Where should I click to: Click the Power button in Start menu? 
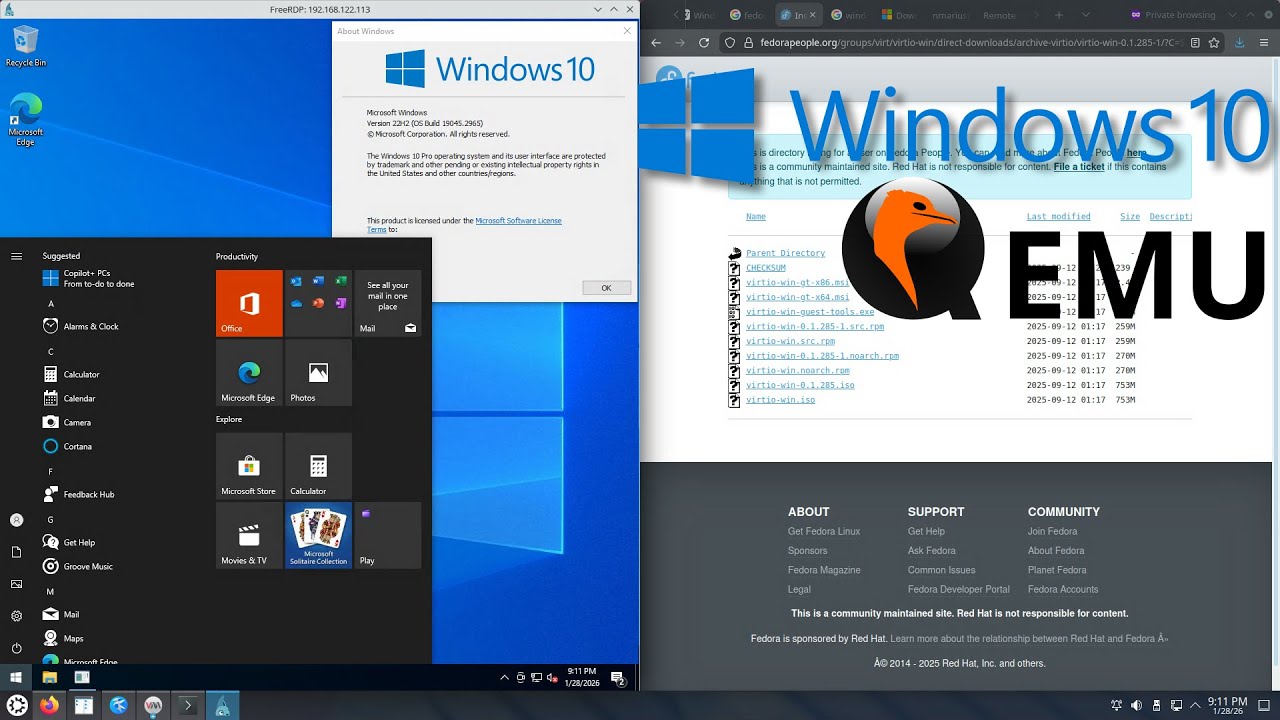pos(16,648)
